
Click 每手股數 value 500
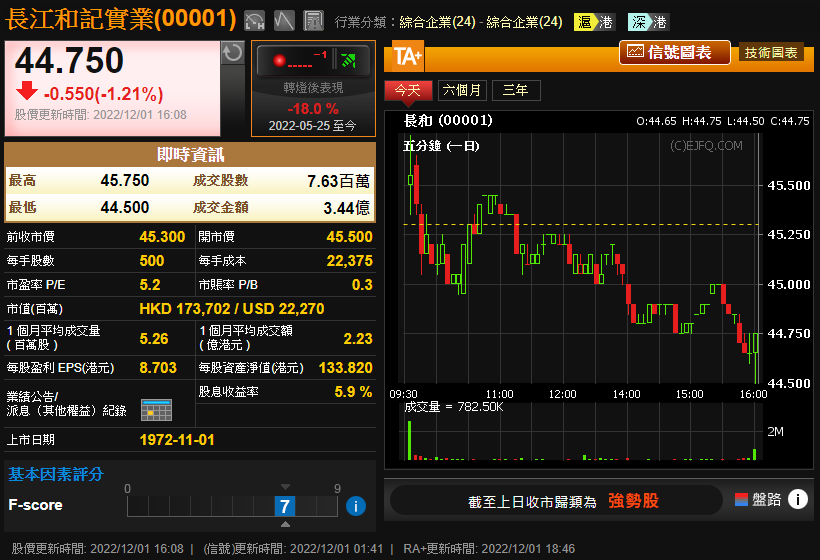(x=152, y=261)
